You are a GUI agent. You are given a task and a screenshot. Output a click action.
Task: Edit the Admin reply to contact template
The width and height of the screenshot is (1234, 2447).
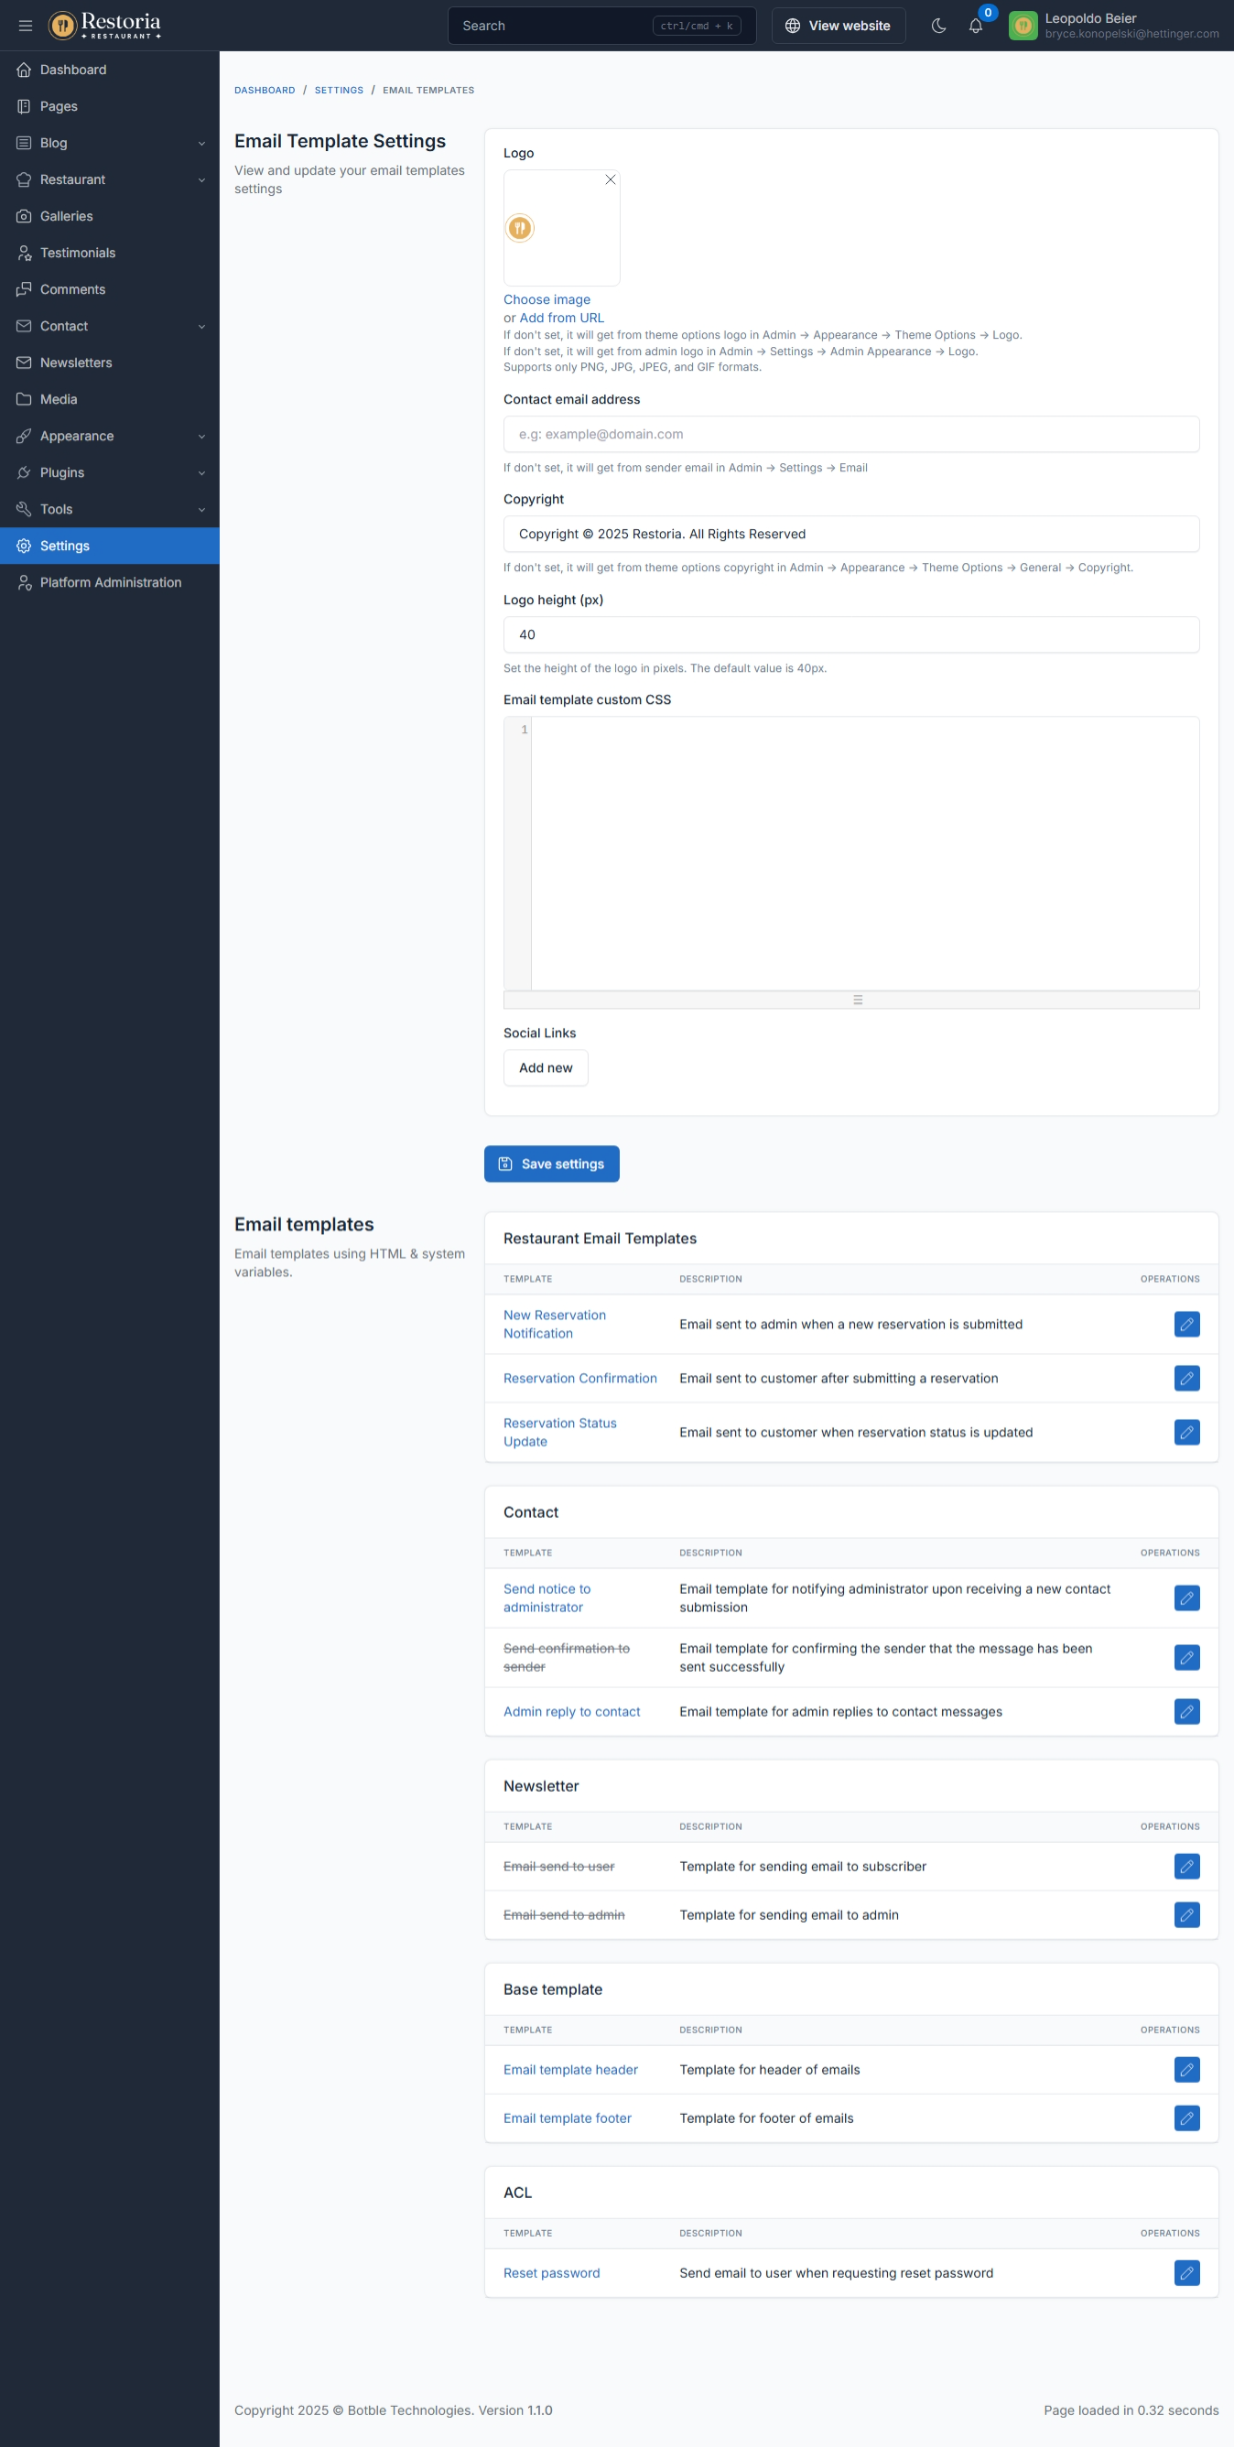click(1186, 1711)
